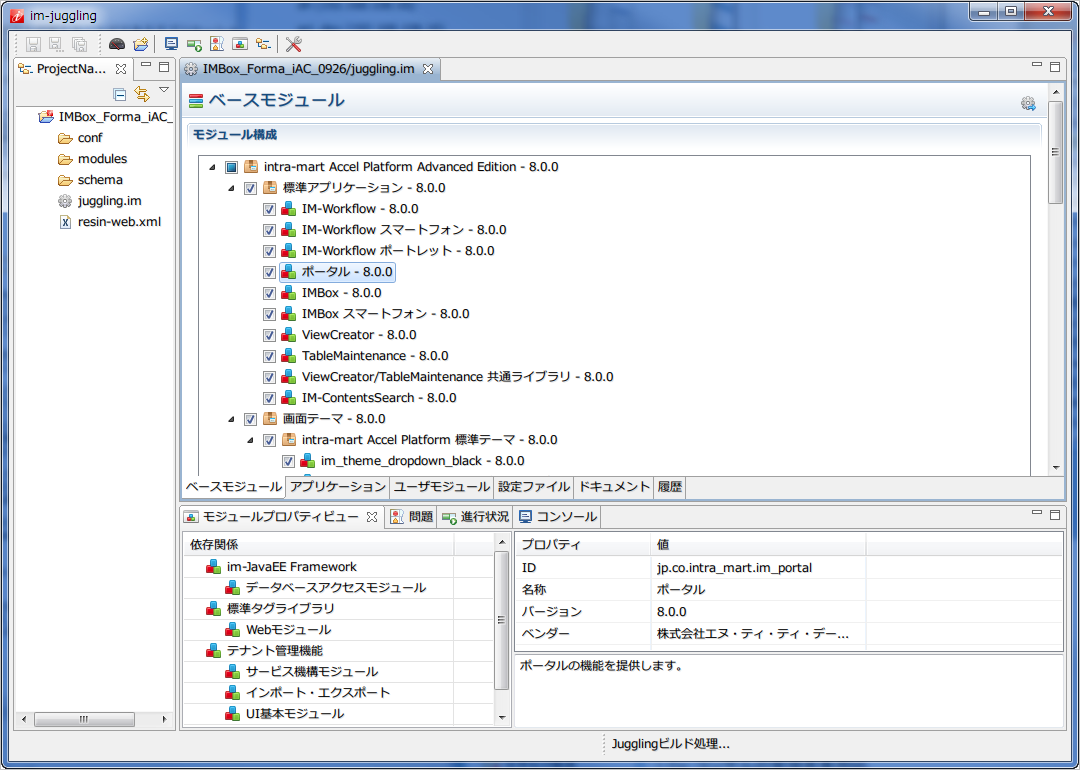Open the project navigator view menu dropdown
The width and height of the screenshot is (1080, 770).
pyautogui.click(x=164, y=91)
